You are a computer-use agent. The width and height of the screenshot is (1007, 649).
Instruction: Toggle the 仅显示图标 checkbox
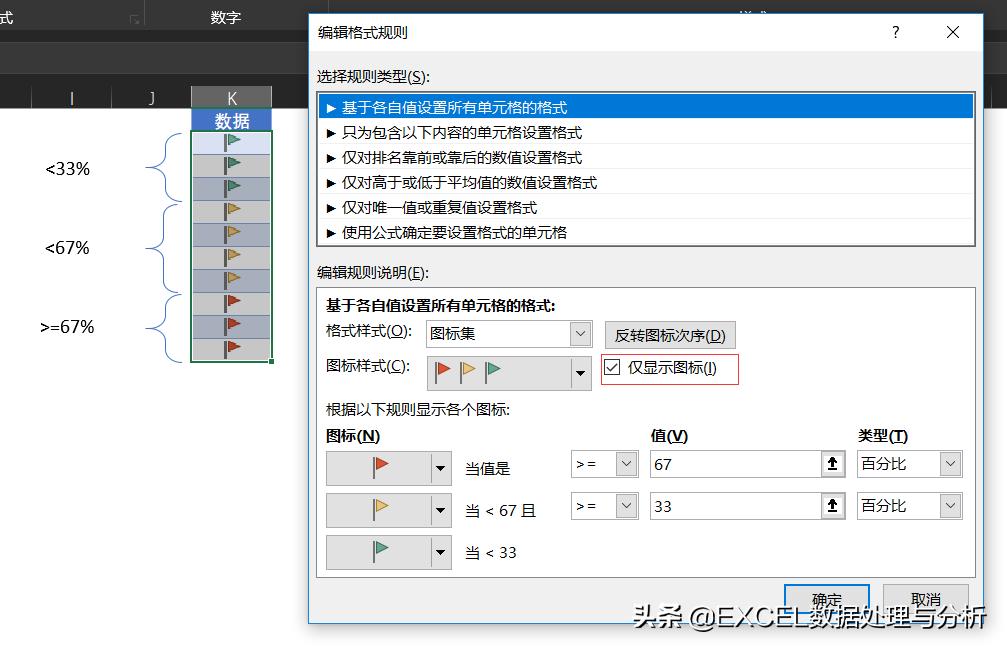614,369
